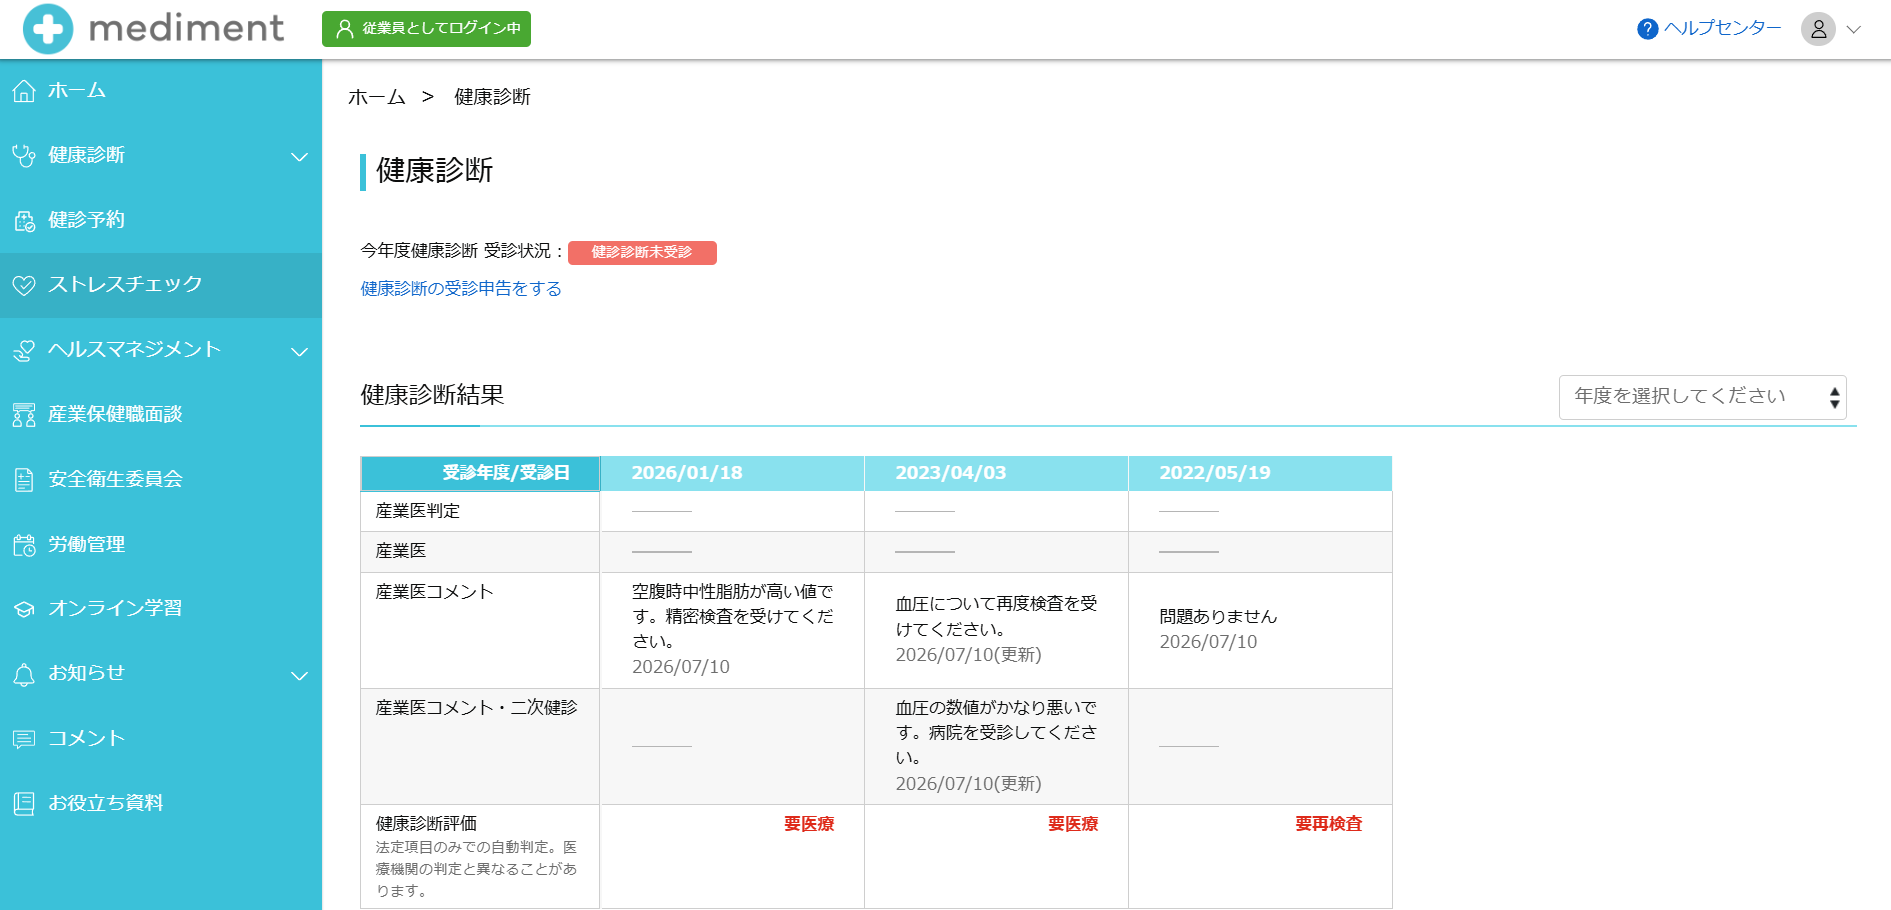Click the blue question mark help icon
The image size is (1891, 910).
[x=1648, y=29]
